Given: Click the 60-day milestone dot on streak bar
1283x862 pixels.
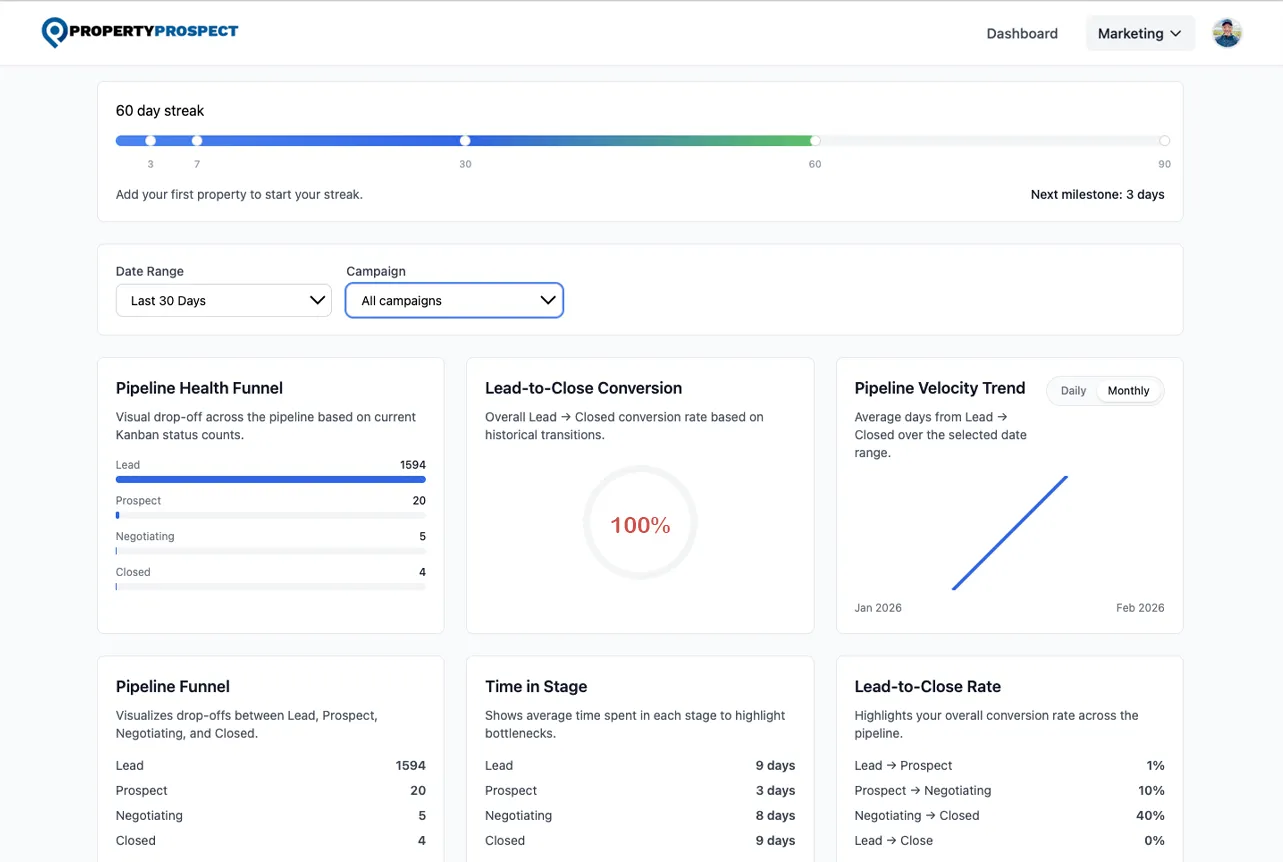Looking at the screenshot, I should pos(815,141).
